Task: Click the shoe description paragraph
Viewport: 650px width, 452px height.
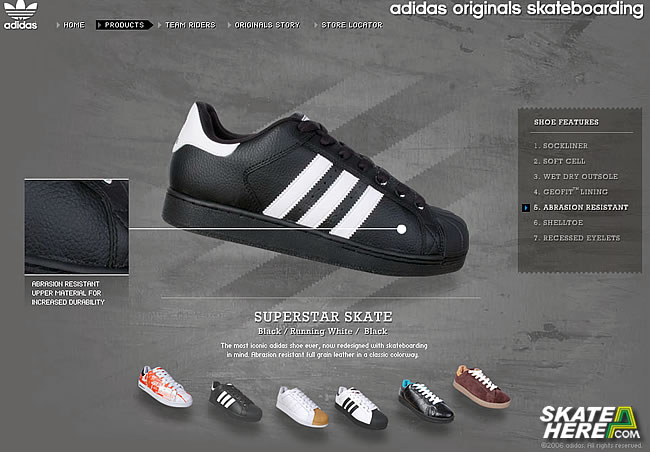Action: coord(324,350)
